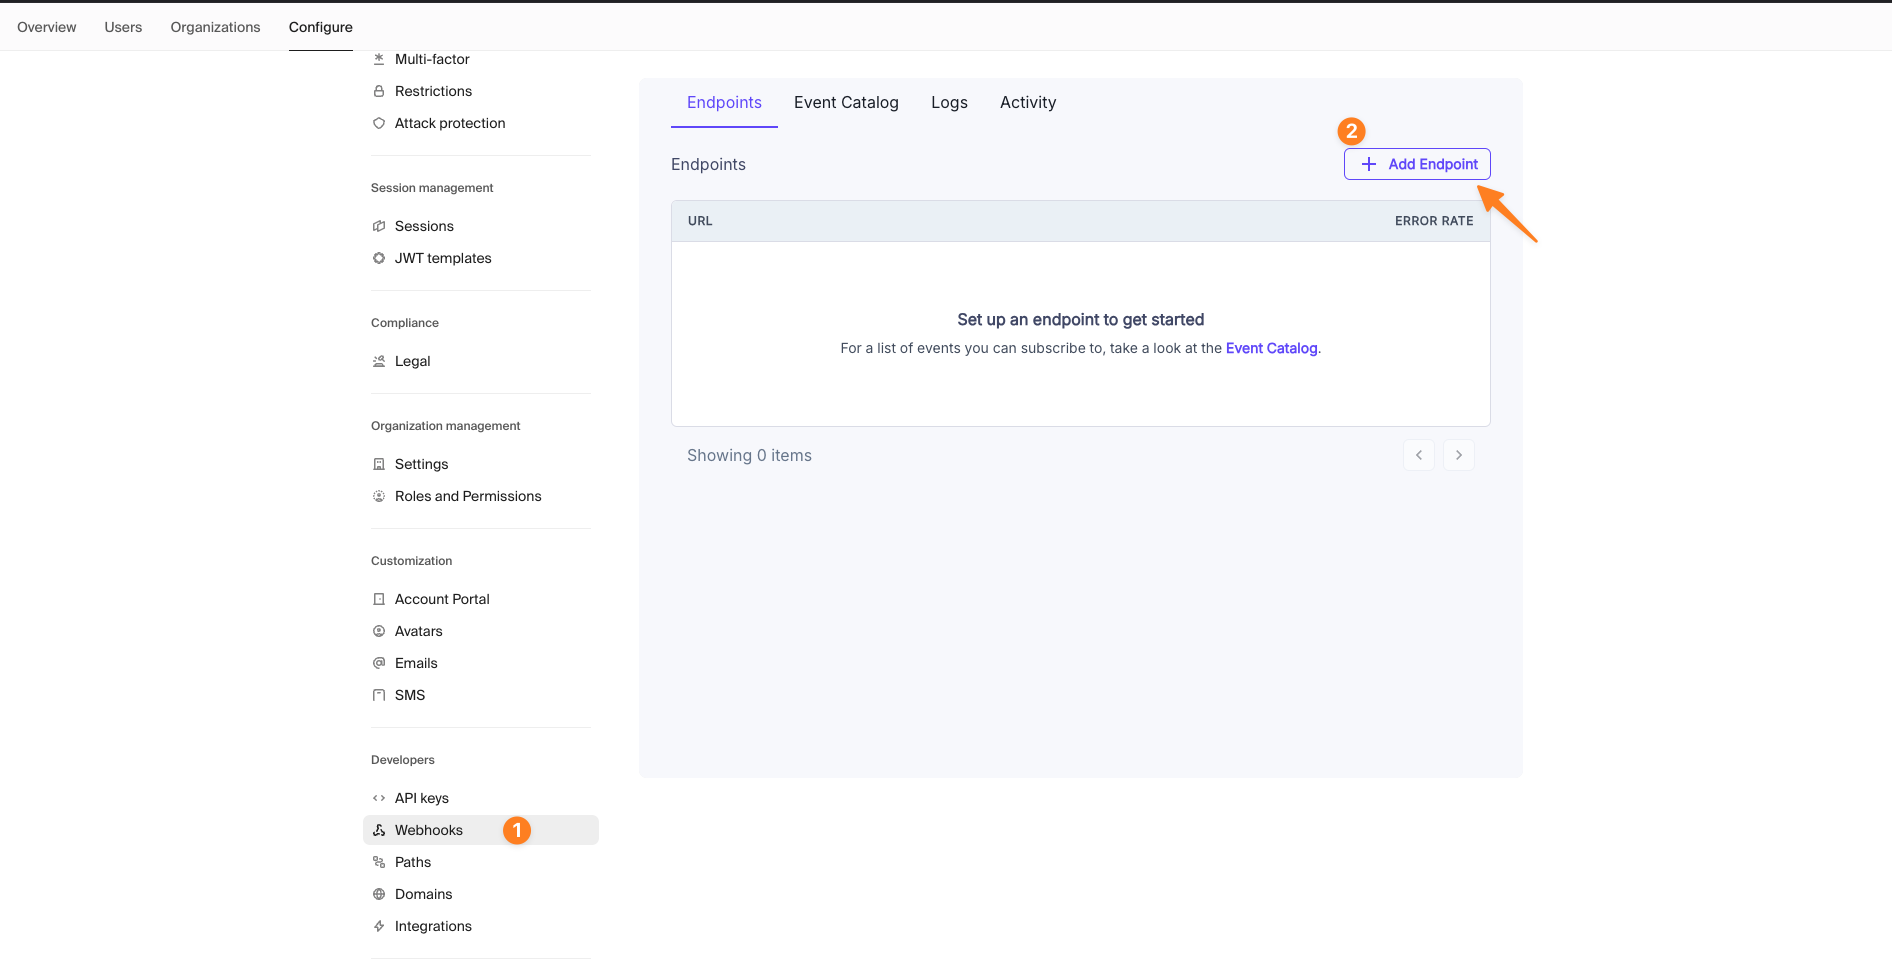The width and height of the screenshot is (1892, 977).
Task: Click the Webhooks sidebar icon
Action: [x=379, y=830]
